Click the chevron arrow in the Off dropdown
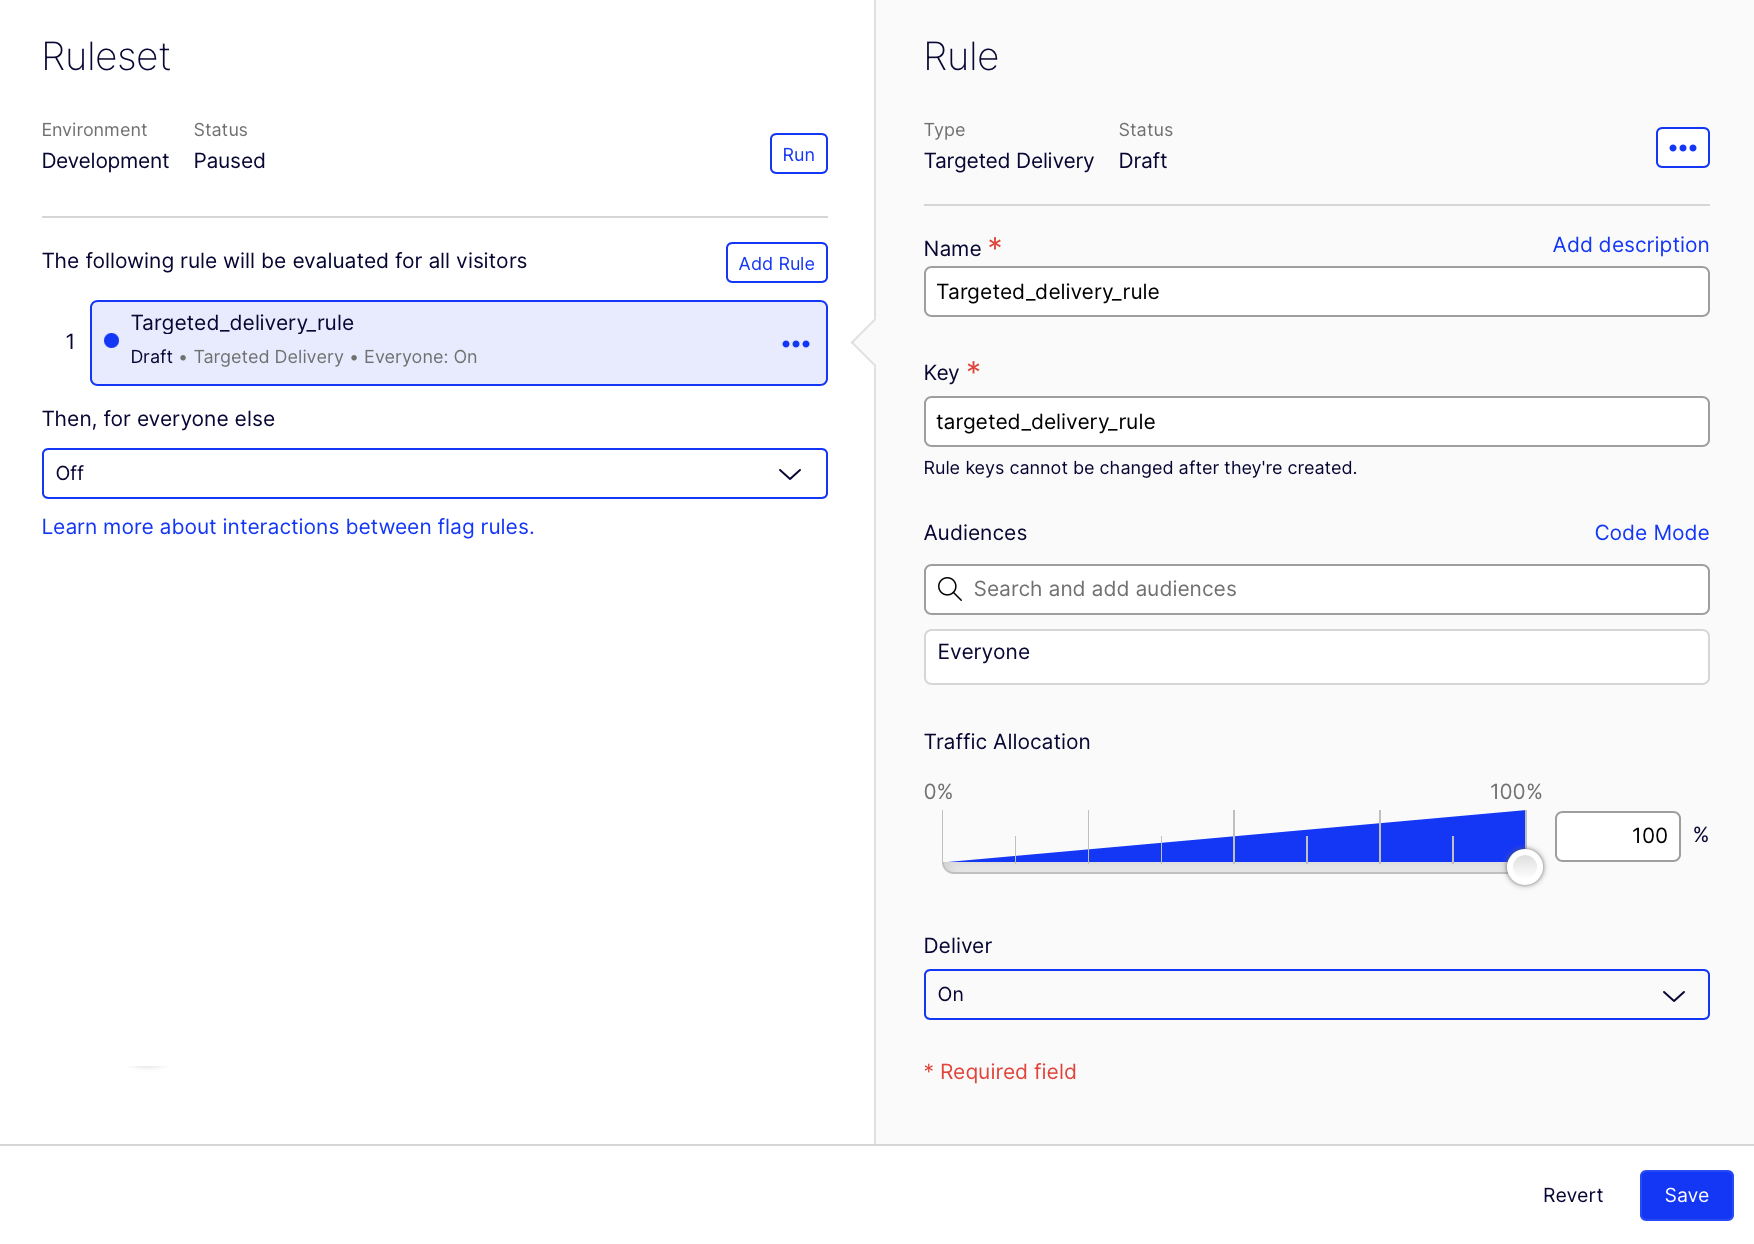 pos(789,474)
